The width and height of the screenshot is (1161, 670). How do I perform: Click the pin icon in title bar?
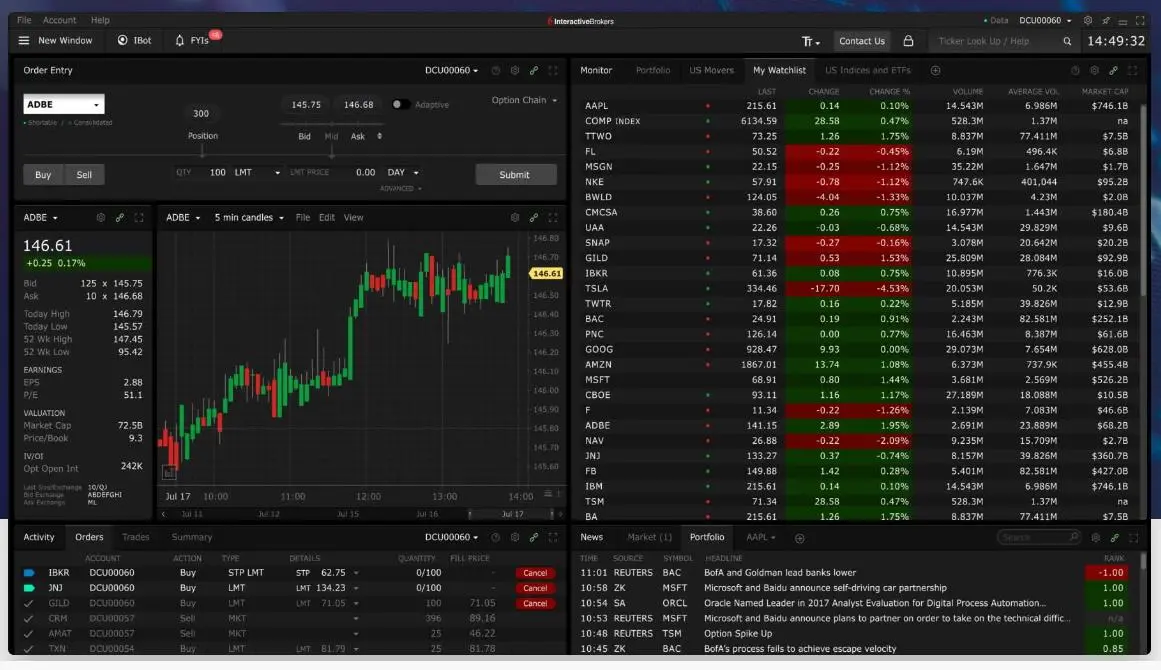1105,21
